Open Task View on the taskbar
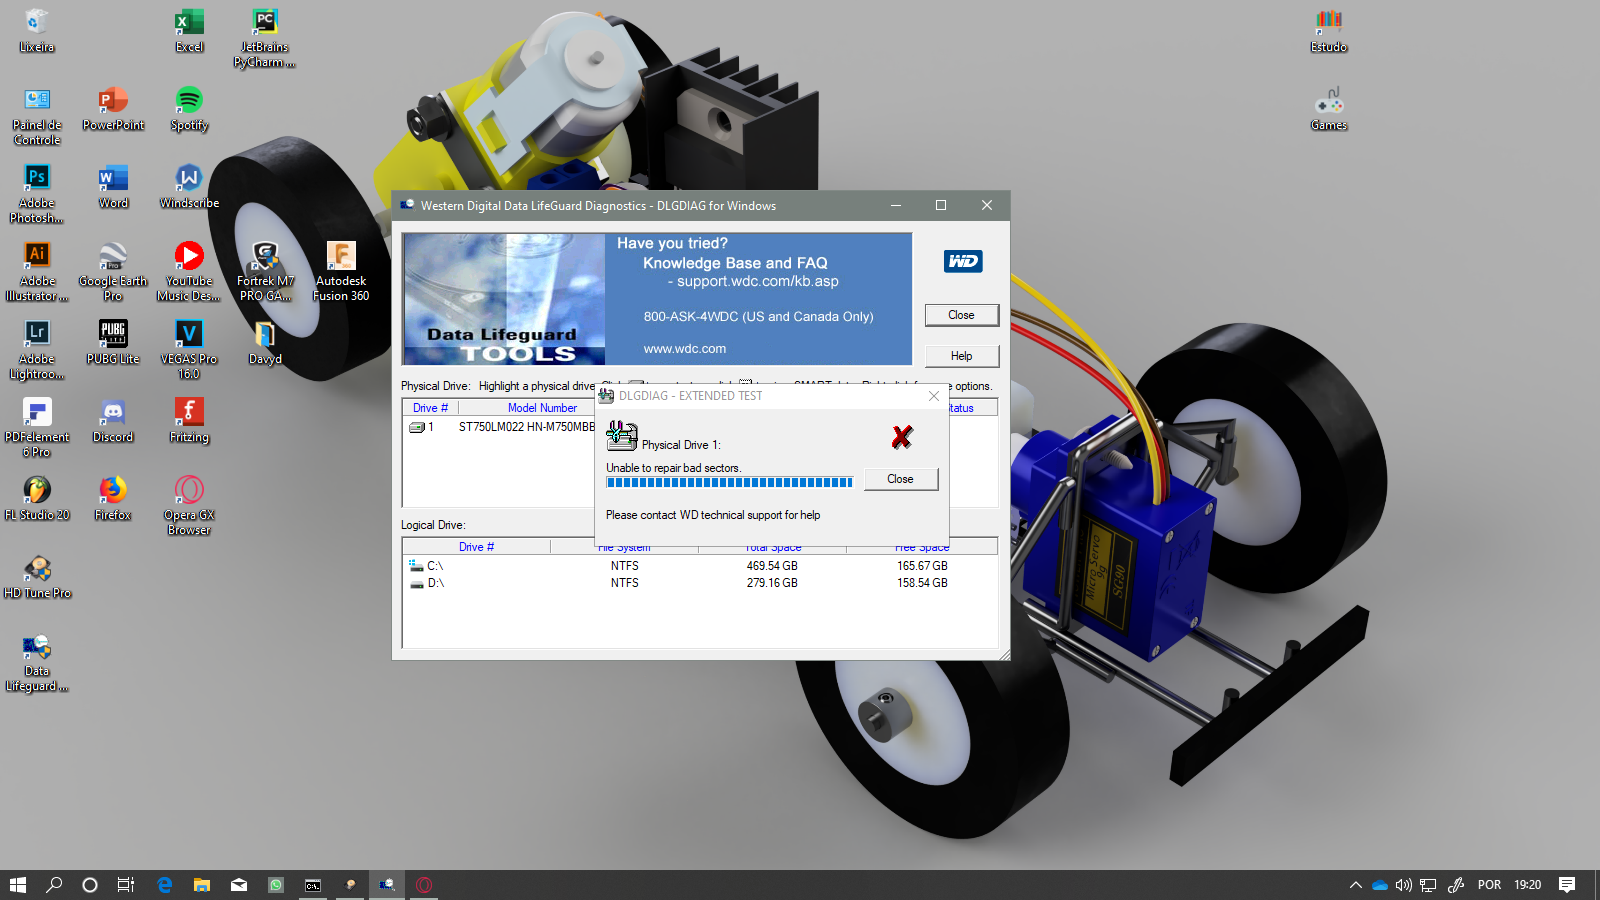Screen dimensions: 1600x900 126,885
